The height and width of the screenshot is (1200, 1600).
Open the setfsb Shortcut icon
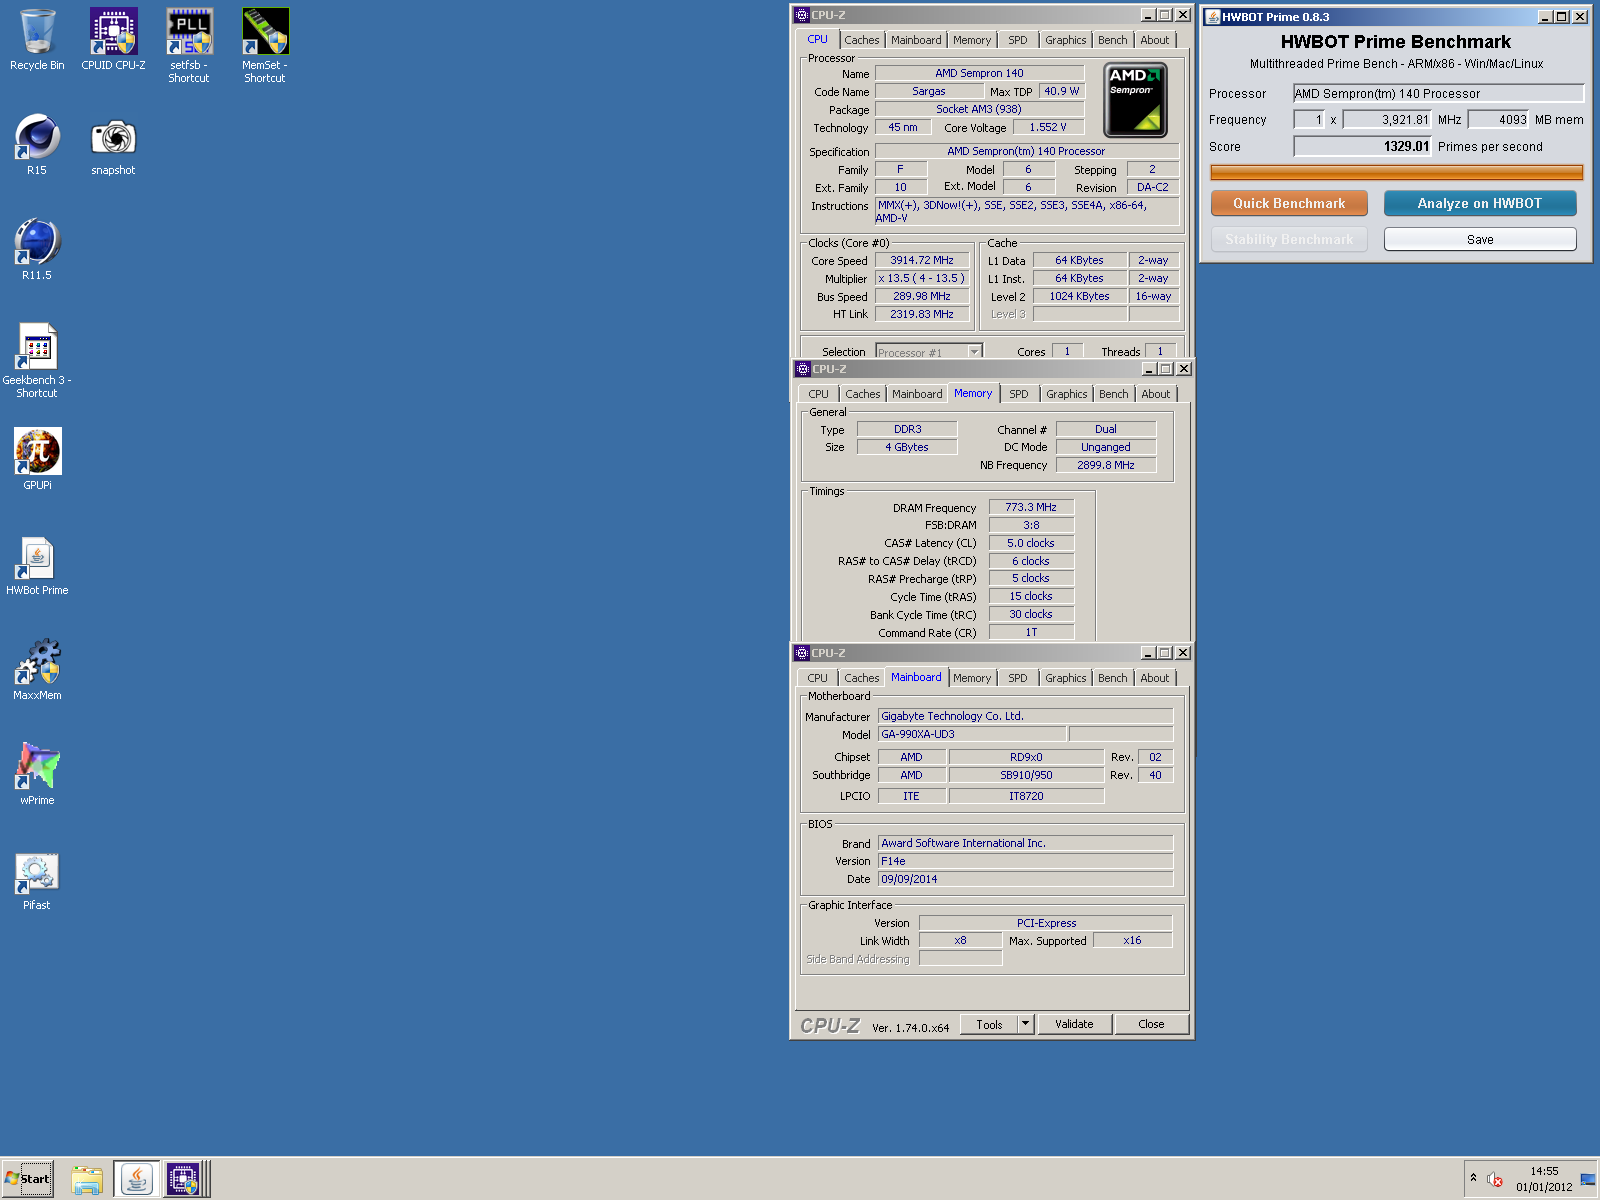[189, 46]
